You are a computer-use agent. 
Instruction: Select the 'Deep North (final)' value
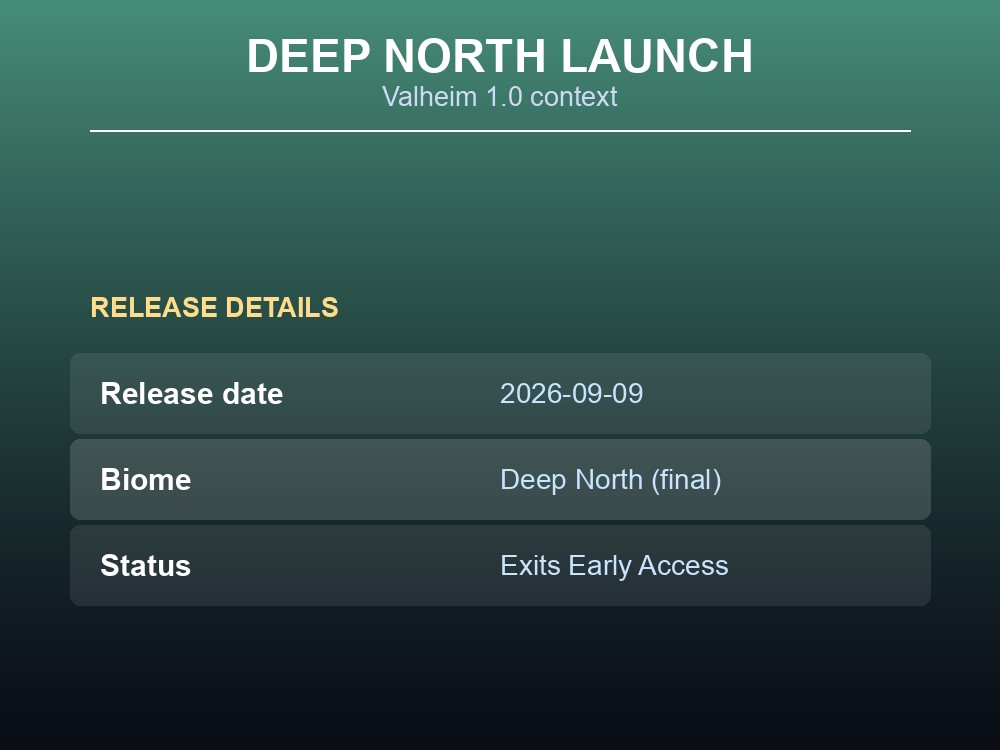(610, 480)
